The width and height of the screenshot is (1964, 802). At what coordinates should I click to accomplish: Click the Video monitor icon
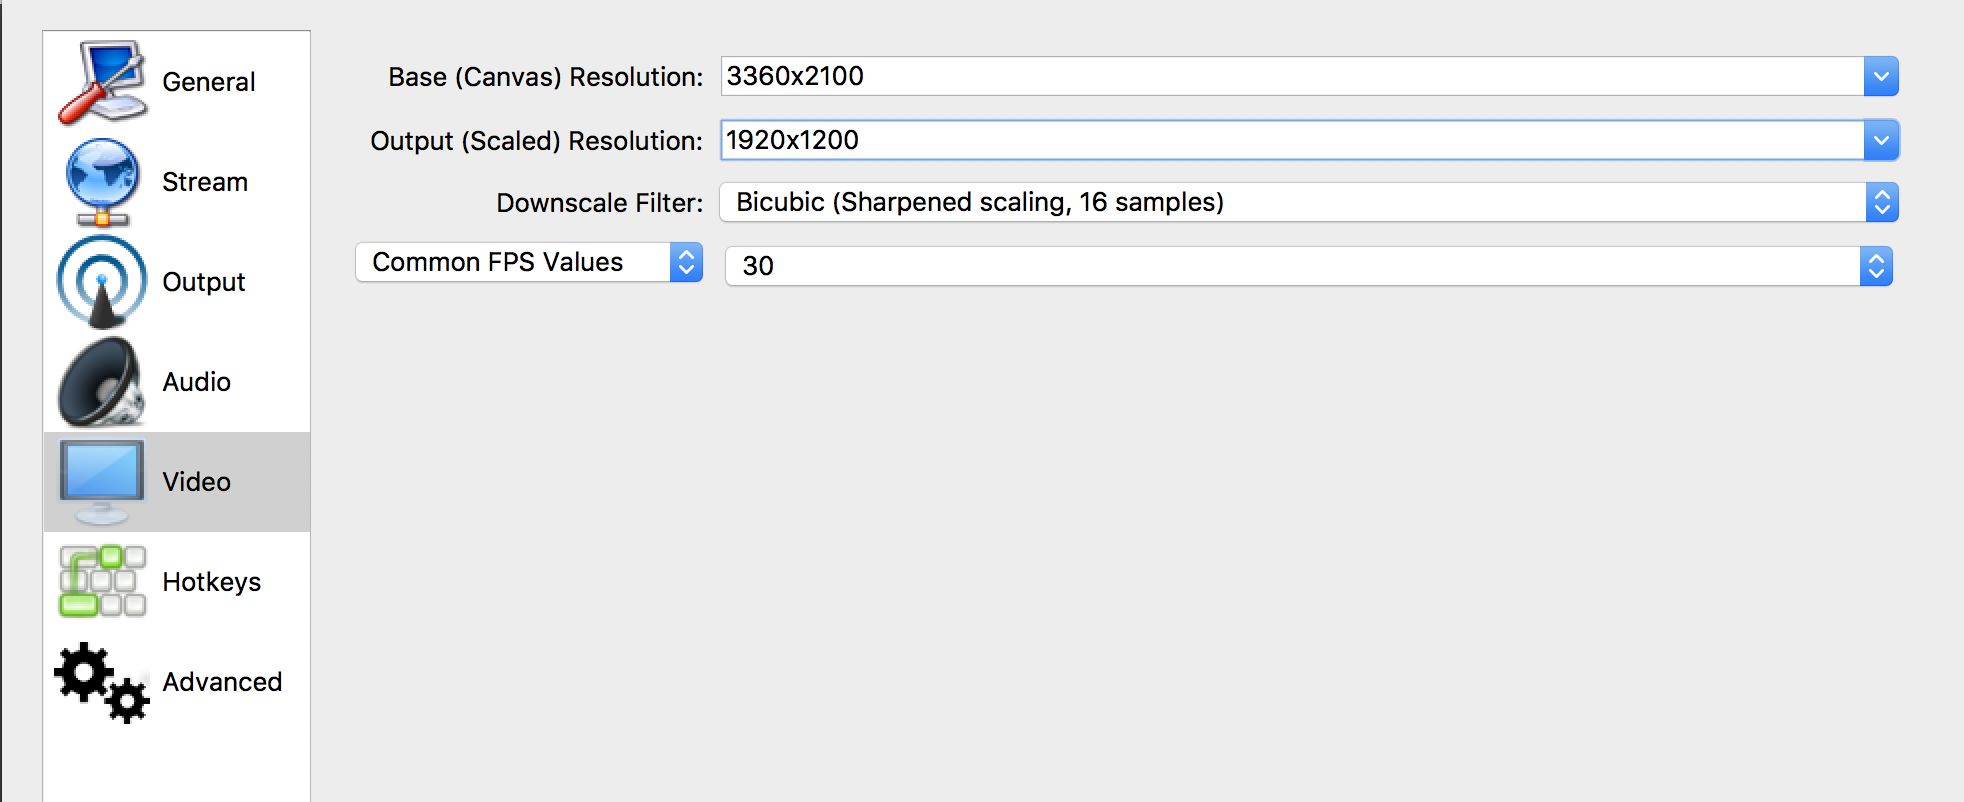[x=102, y=482]
